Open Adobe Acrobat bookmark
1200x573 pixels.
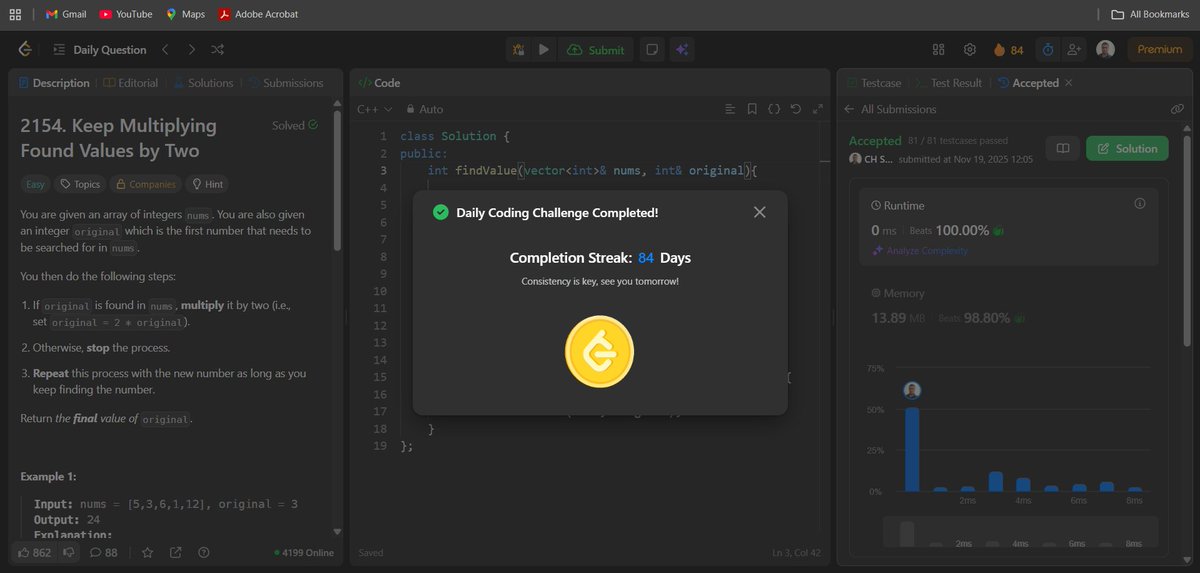click(258, 14)
